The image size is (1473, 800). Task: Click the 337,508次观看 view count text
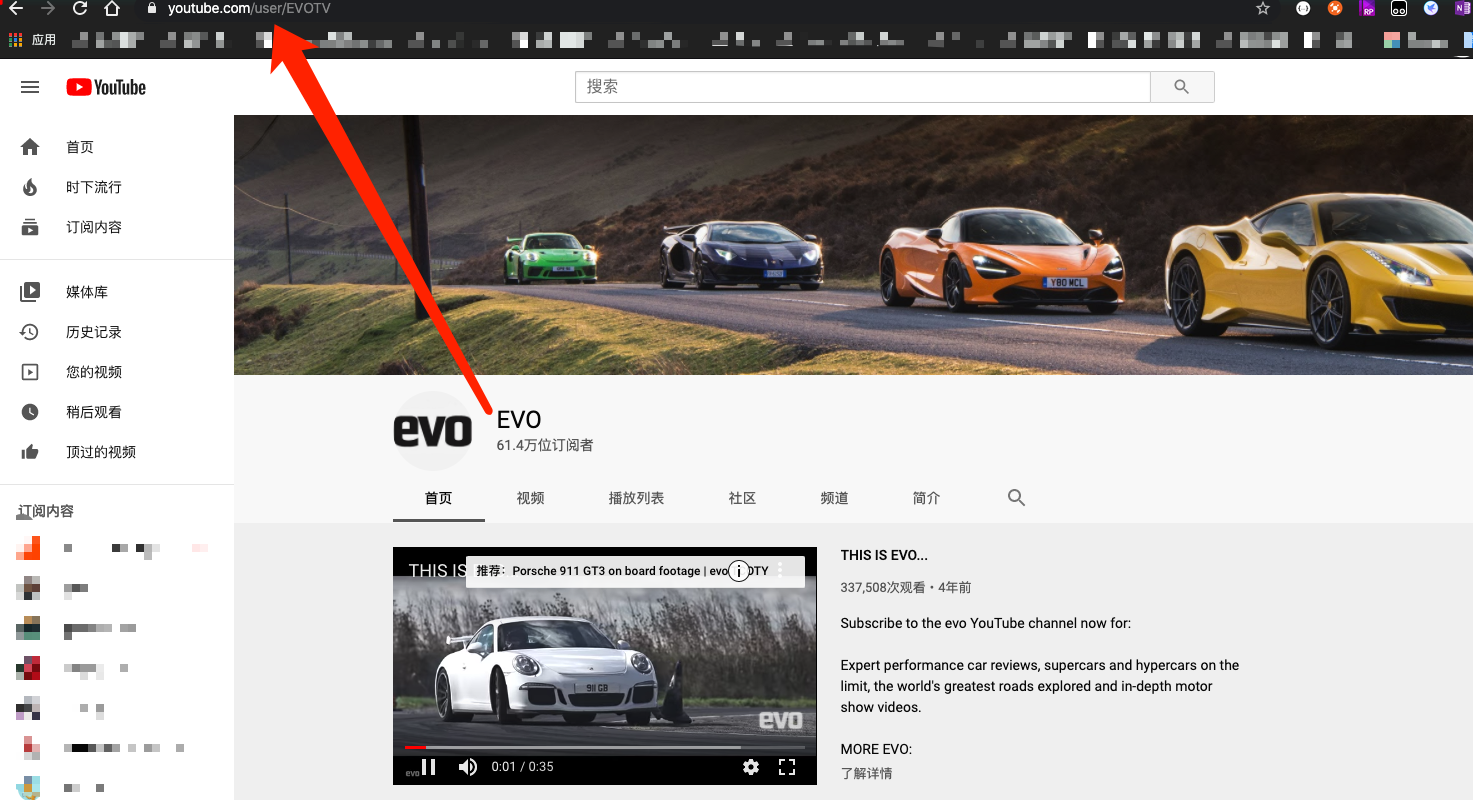click(883, 587)
